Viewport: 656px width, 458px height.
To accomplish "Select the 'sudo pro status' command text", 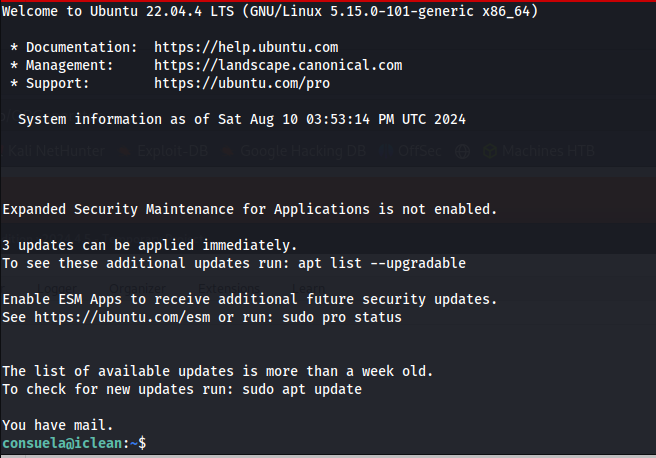I will pyautogui.click(x=342, y=317).
